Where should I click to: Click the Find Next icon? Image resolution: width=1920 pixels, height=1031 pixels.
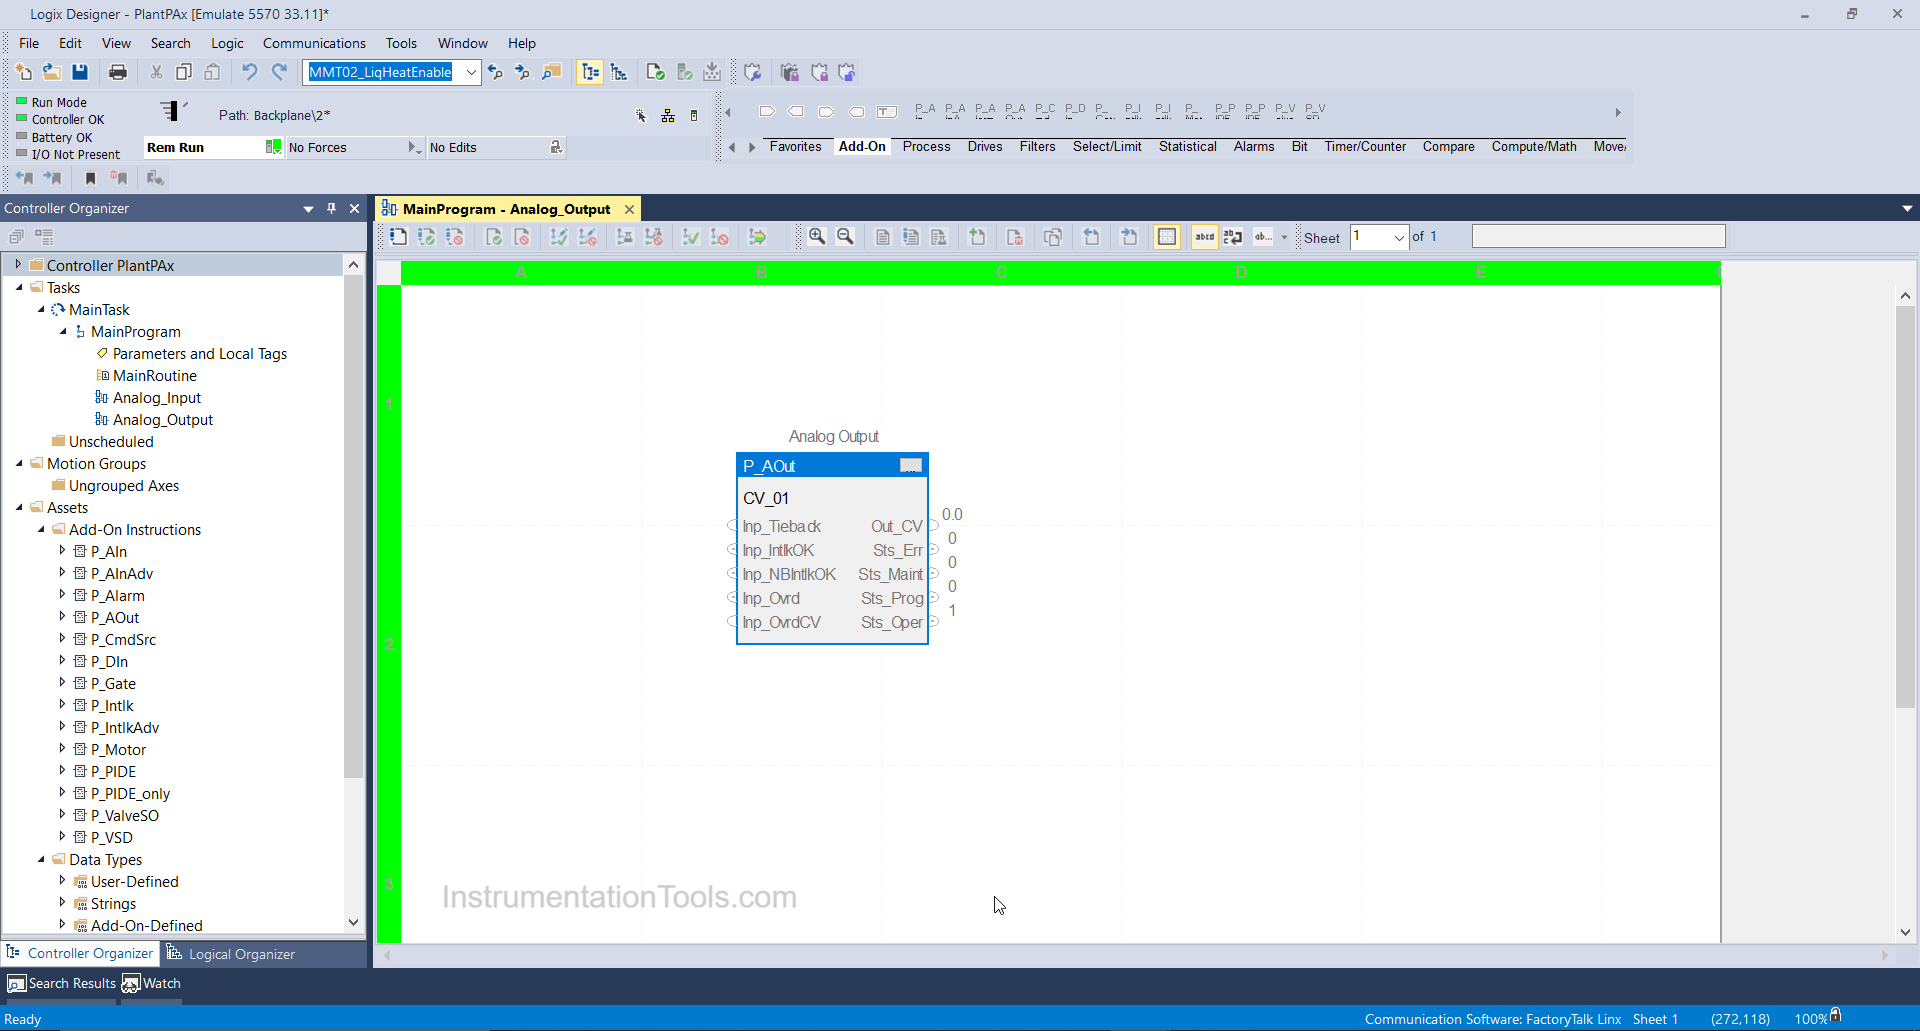point(522,72)
